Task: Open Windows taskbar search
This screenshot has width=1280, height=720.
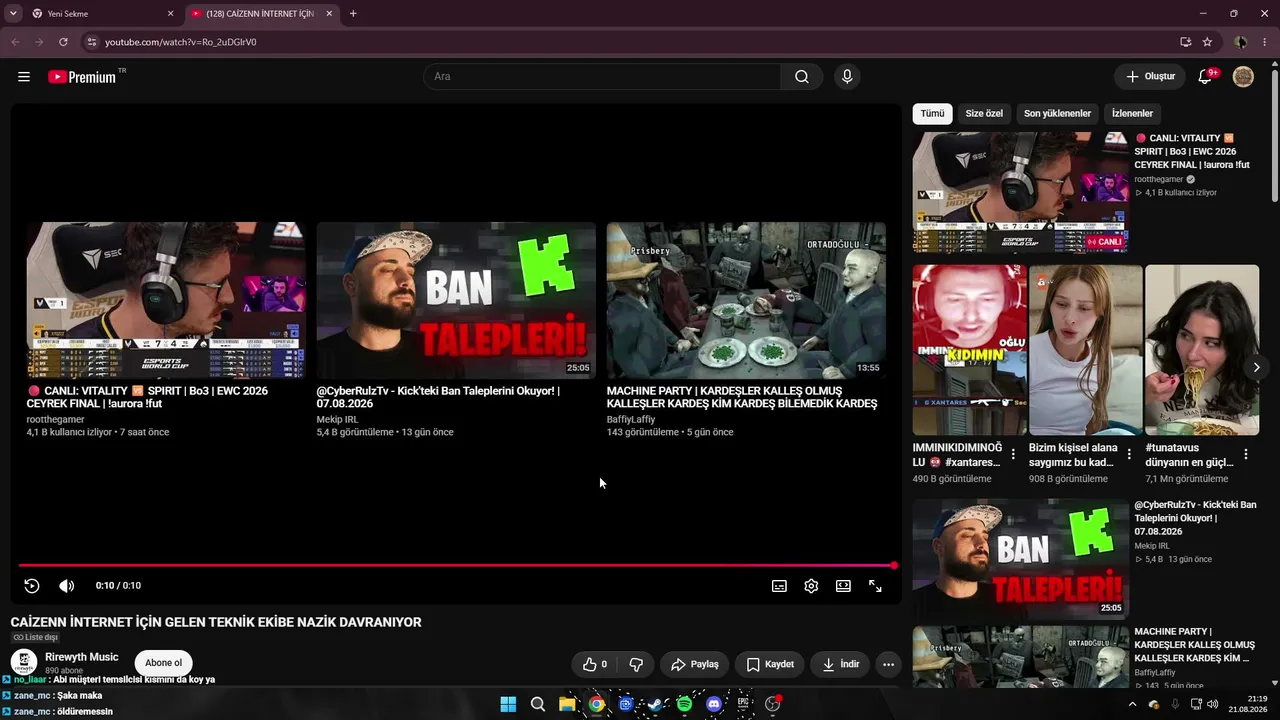Action: 538,704
